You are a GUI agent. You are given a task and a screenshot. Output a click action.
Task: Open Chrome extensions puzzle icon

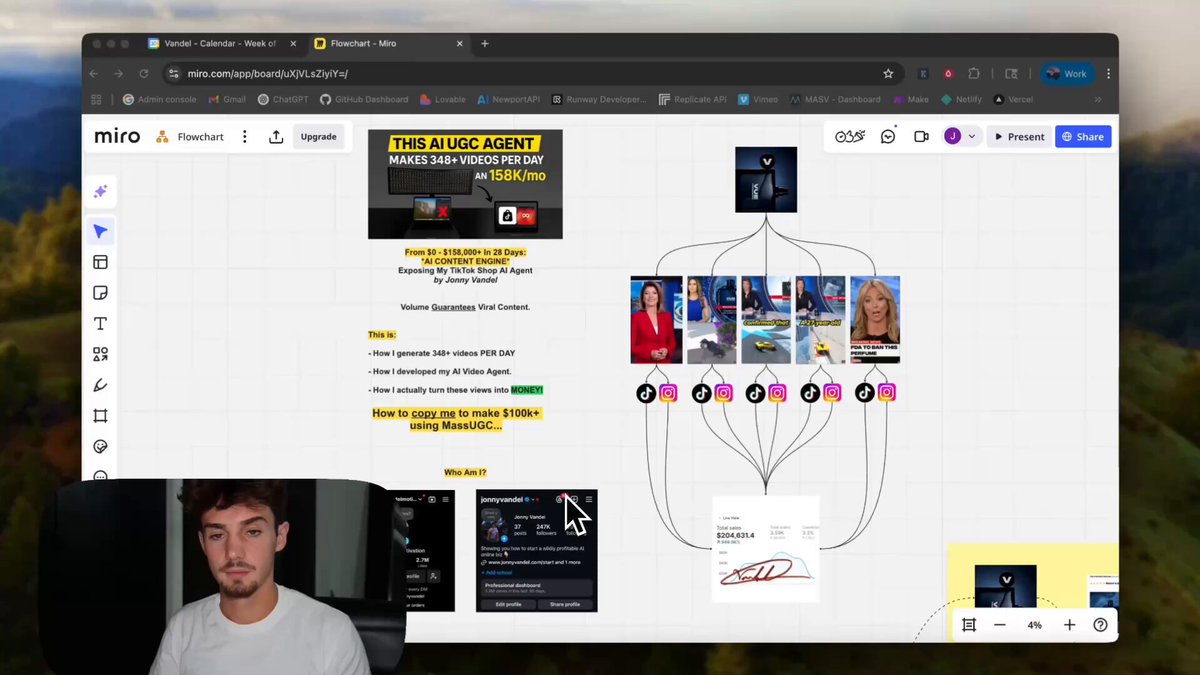coord(974,73)
